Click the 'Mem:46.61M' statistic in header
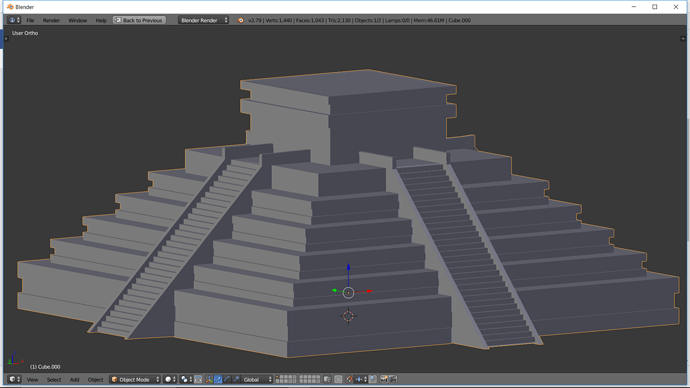This screenshot has width=690, height=388. [429, 20]
